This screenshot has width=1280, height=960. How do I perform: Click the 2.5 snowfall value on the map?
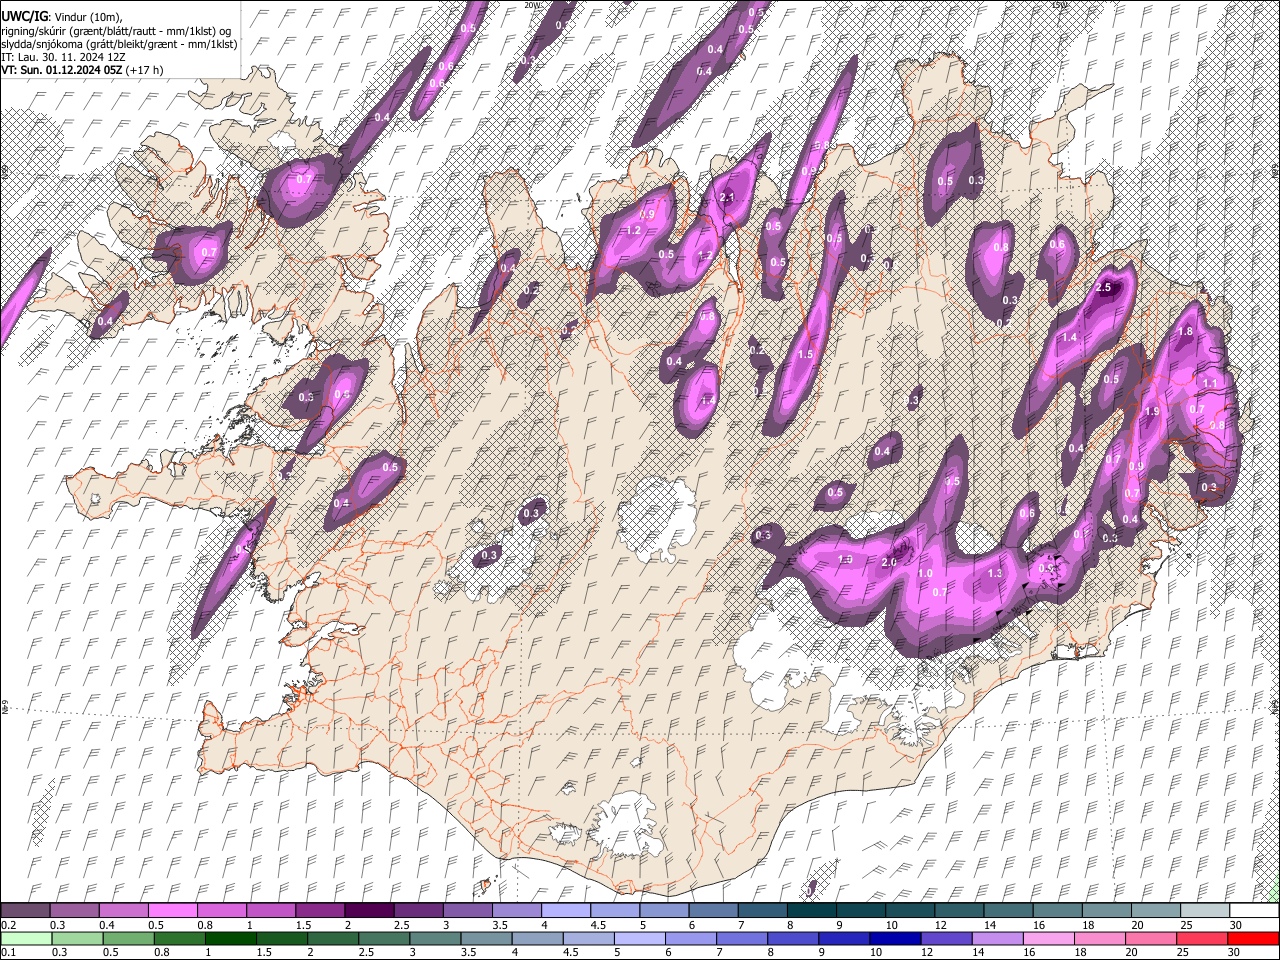(x=1104, y=287)
